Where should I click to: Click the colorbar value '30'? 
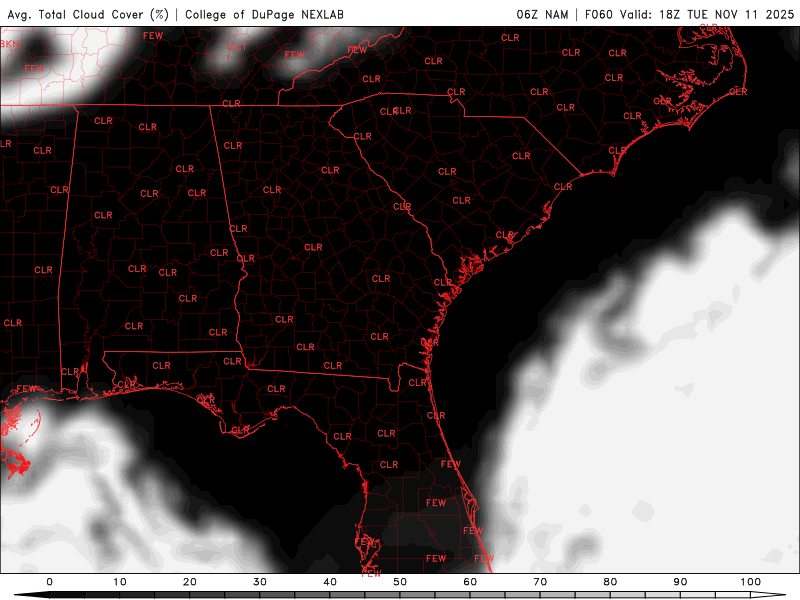[260, 582]
